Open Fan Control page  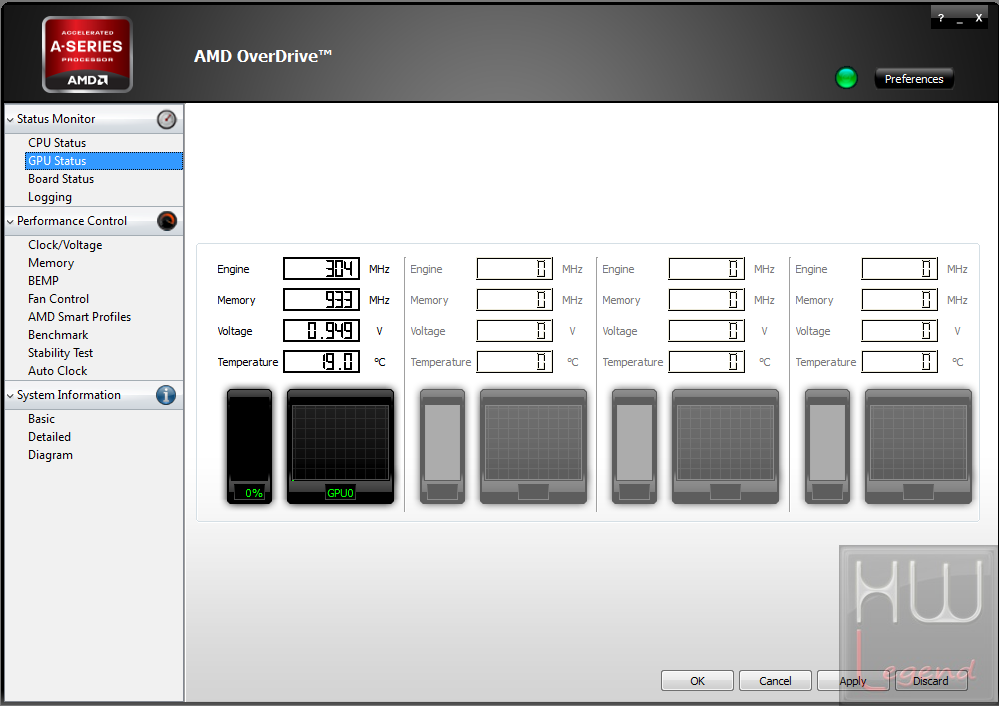coord(58,298)
